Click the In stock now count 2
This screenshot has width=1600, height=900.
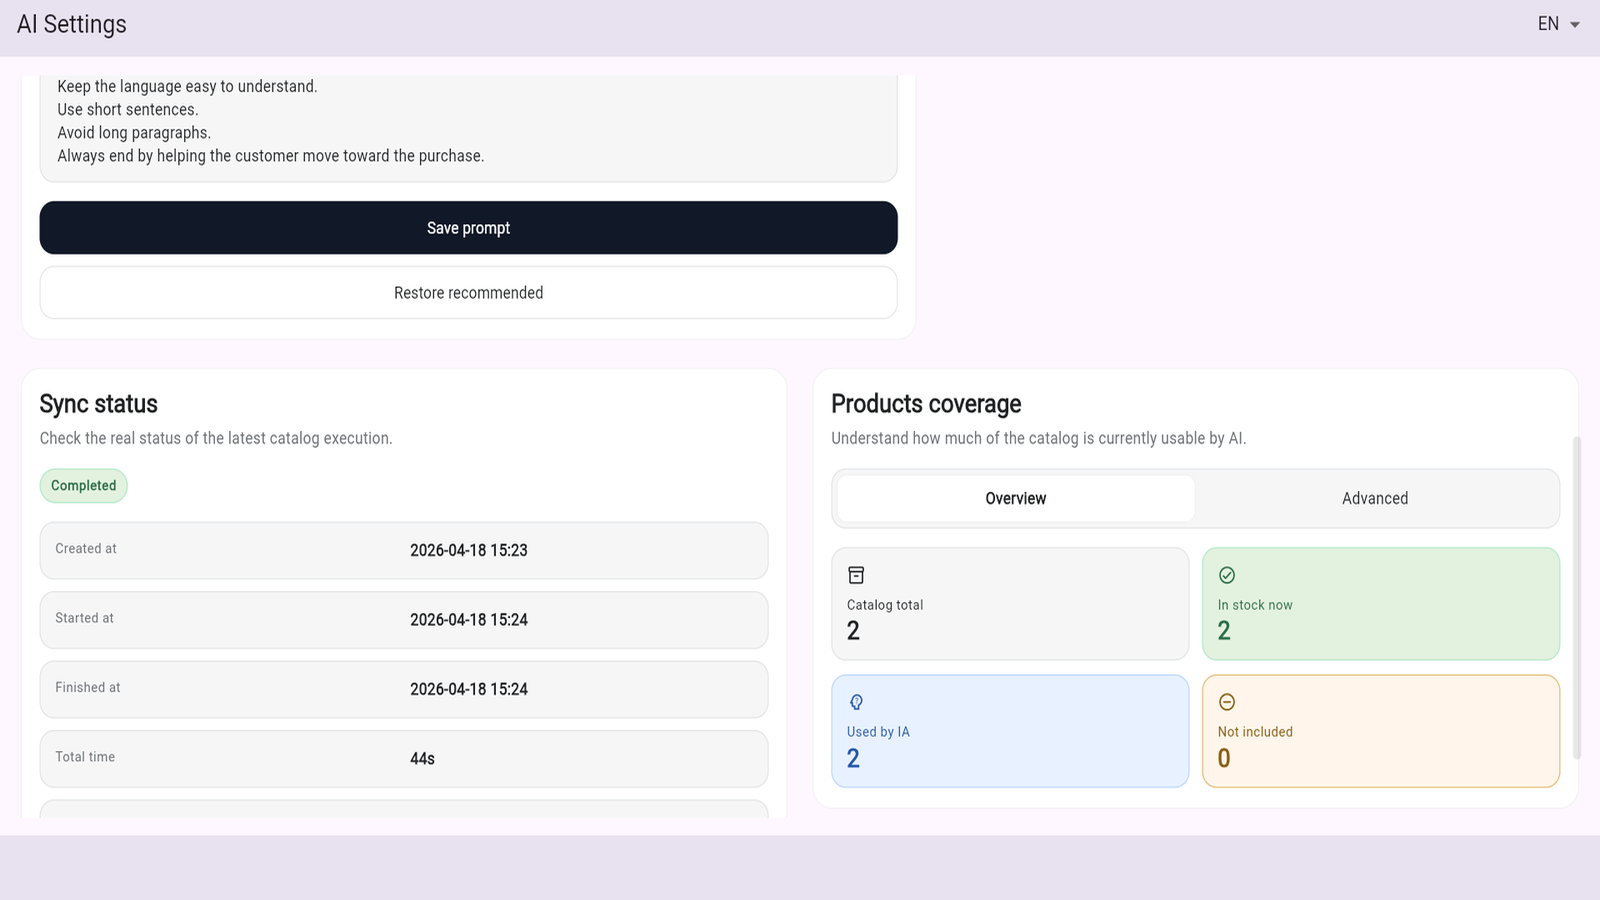[x=1224, y=631]
